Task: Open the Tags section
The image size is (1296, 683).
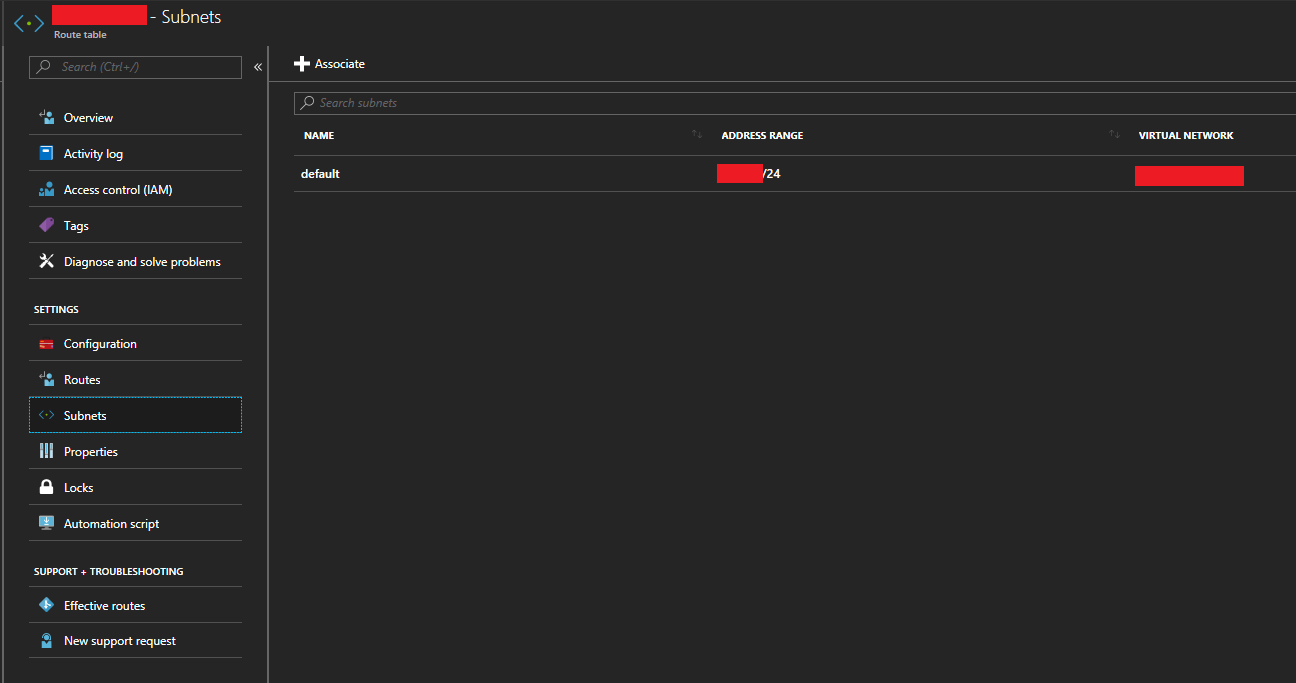Action: (135, 225)
